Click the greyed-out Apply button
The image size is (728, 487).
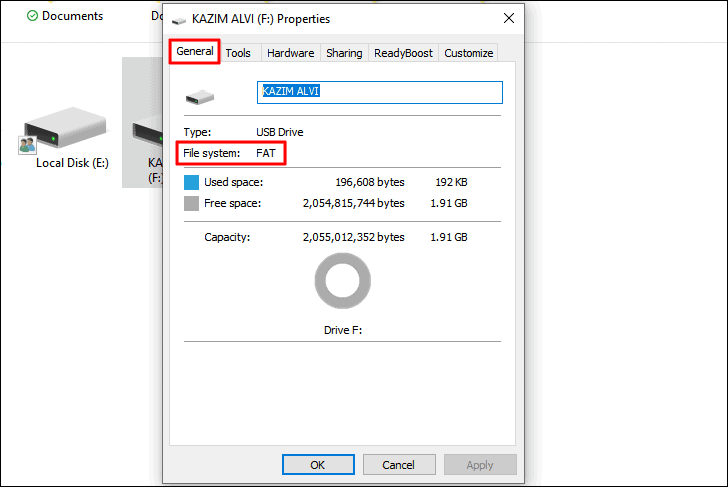480,465
